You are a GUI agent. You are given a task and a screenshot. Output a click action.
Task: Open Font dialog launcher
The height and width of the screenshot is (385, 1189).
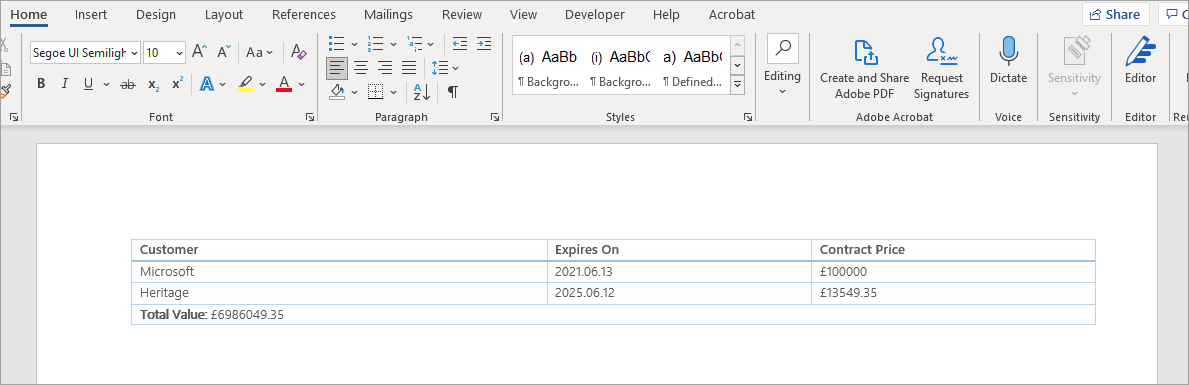(309, 117)
